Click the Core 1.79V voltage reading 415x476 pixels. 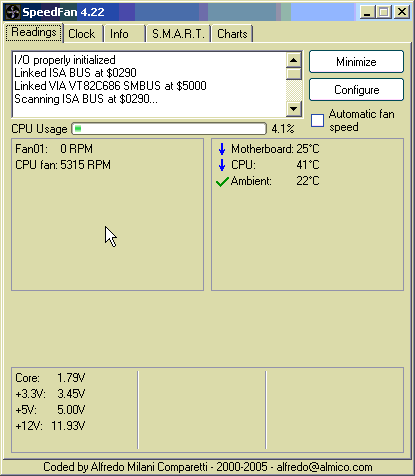pyautogui.click(x=50, y=378)
